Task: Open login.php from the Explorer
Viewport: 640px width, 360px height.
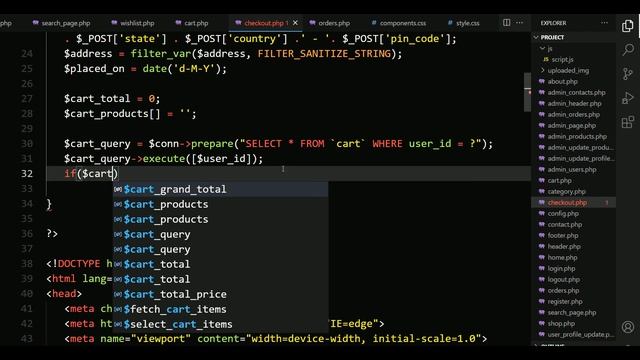Action: coord(573,269)
